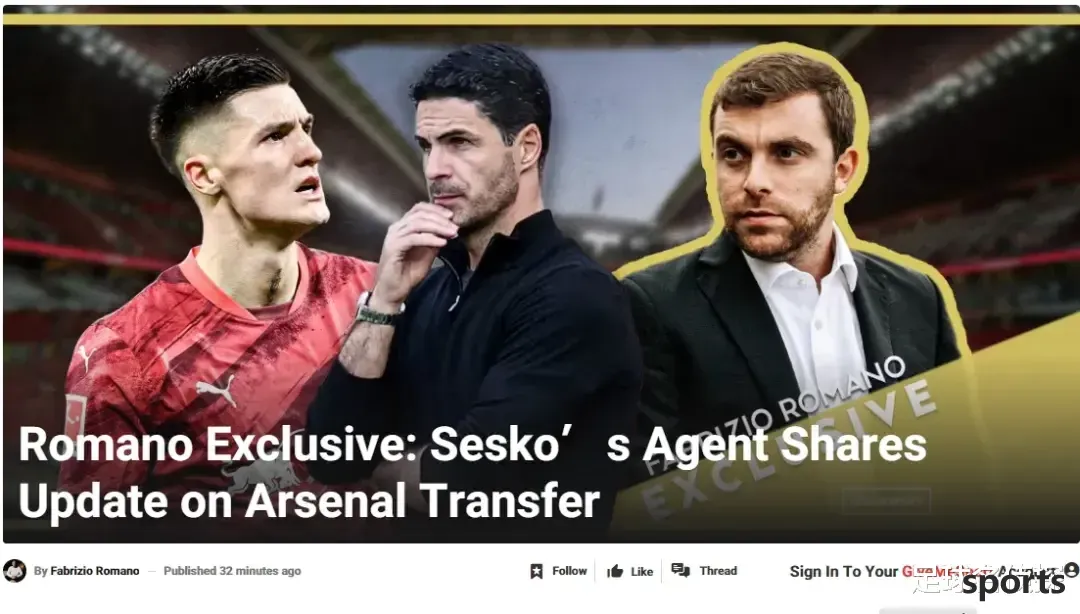1080x614 pixels.
Task: Click the Puma logo on the red jersey
Action: 217,389
